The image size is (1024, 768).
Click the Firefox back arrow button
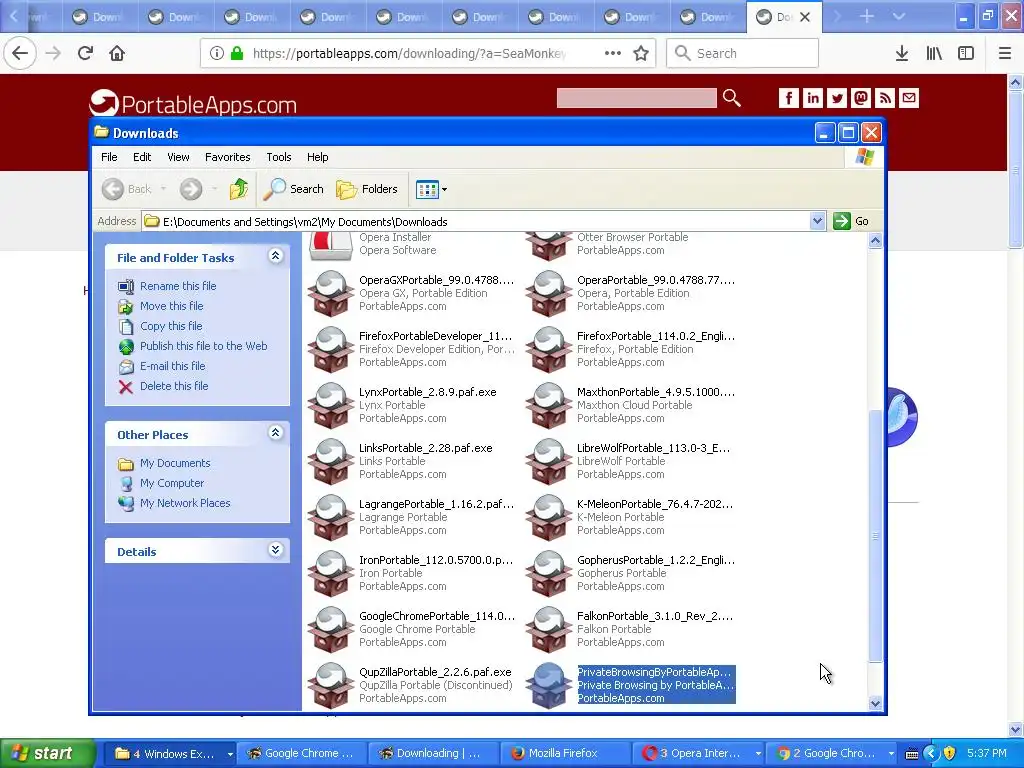(x=20, y=53)
